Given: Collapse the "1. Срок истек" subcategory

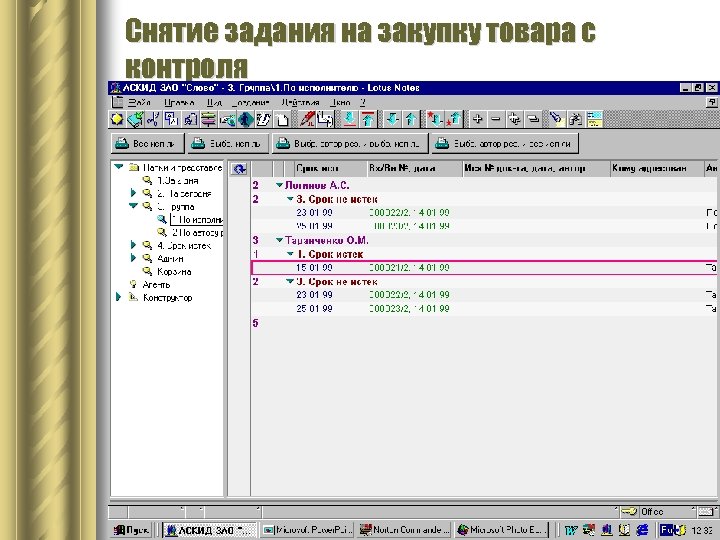Looking at the screenshot, I should click(290, 254).
